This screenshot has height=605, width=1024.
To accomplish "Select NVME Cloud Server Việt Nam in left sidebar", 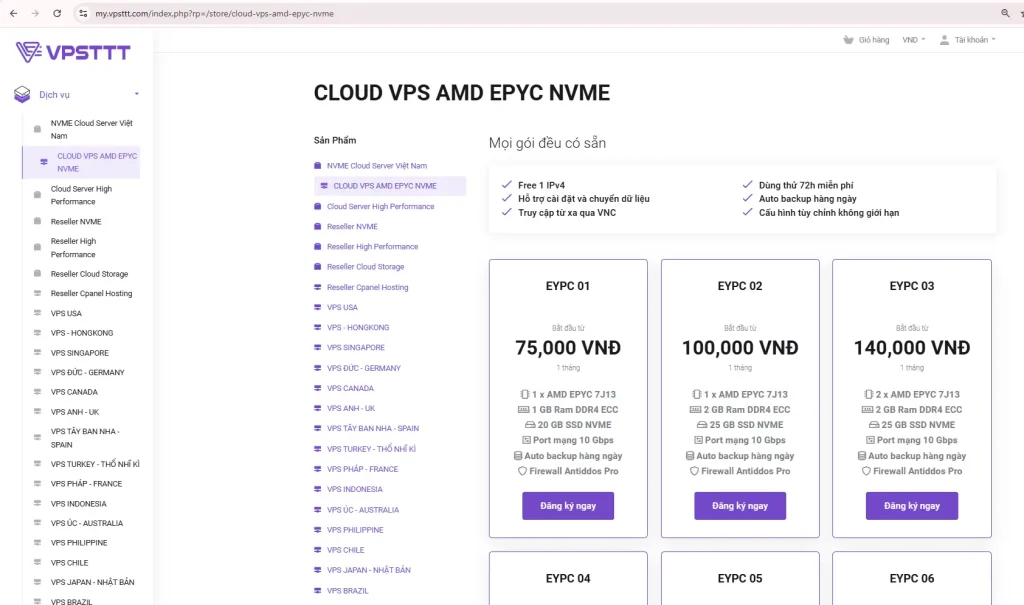I will 91,129.
